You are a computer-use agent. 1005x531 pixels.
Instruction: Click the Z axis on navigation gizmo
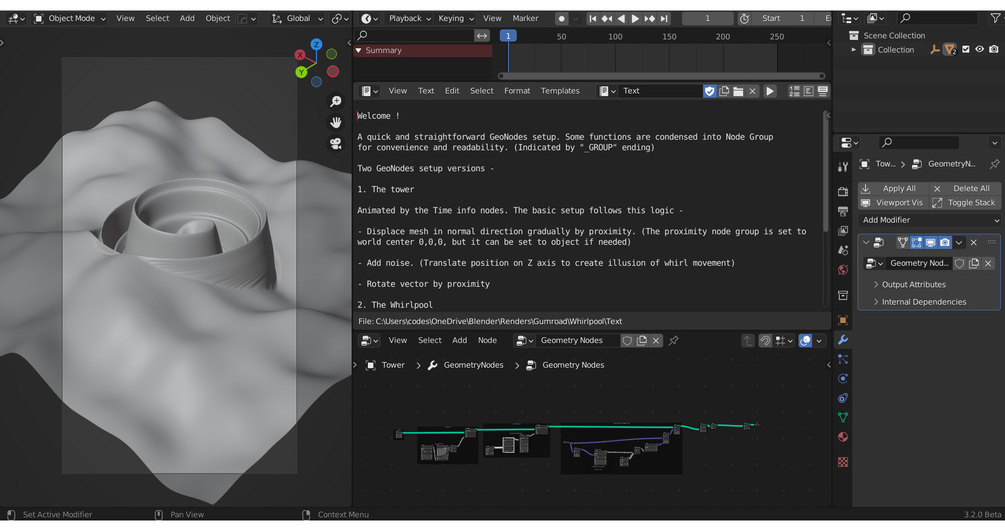(316, 44)
